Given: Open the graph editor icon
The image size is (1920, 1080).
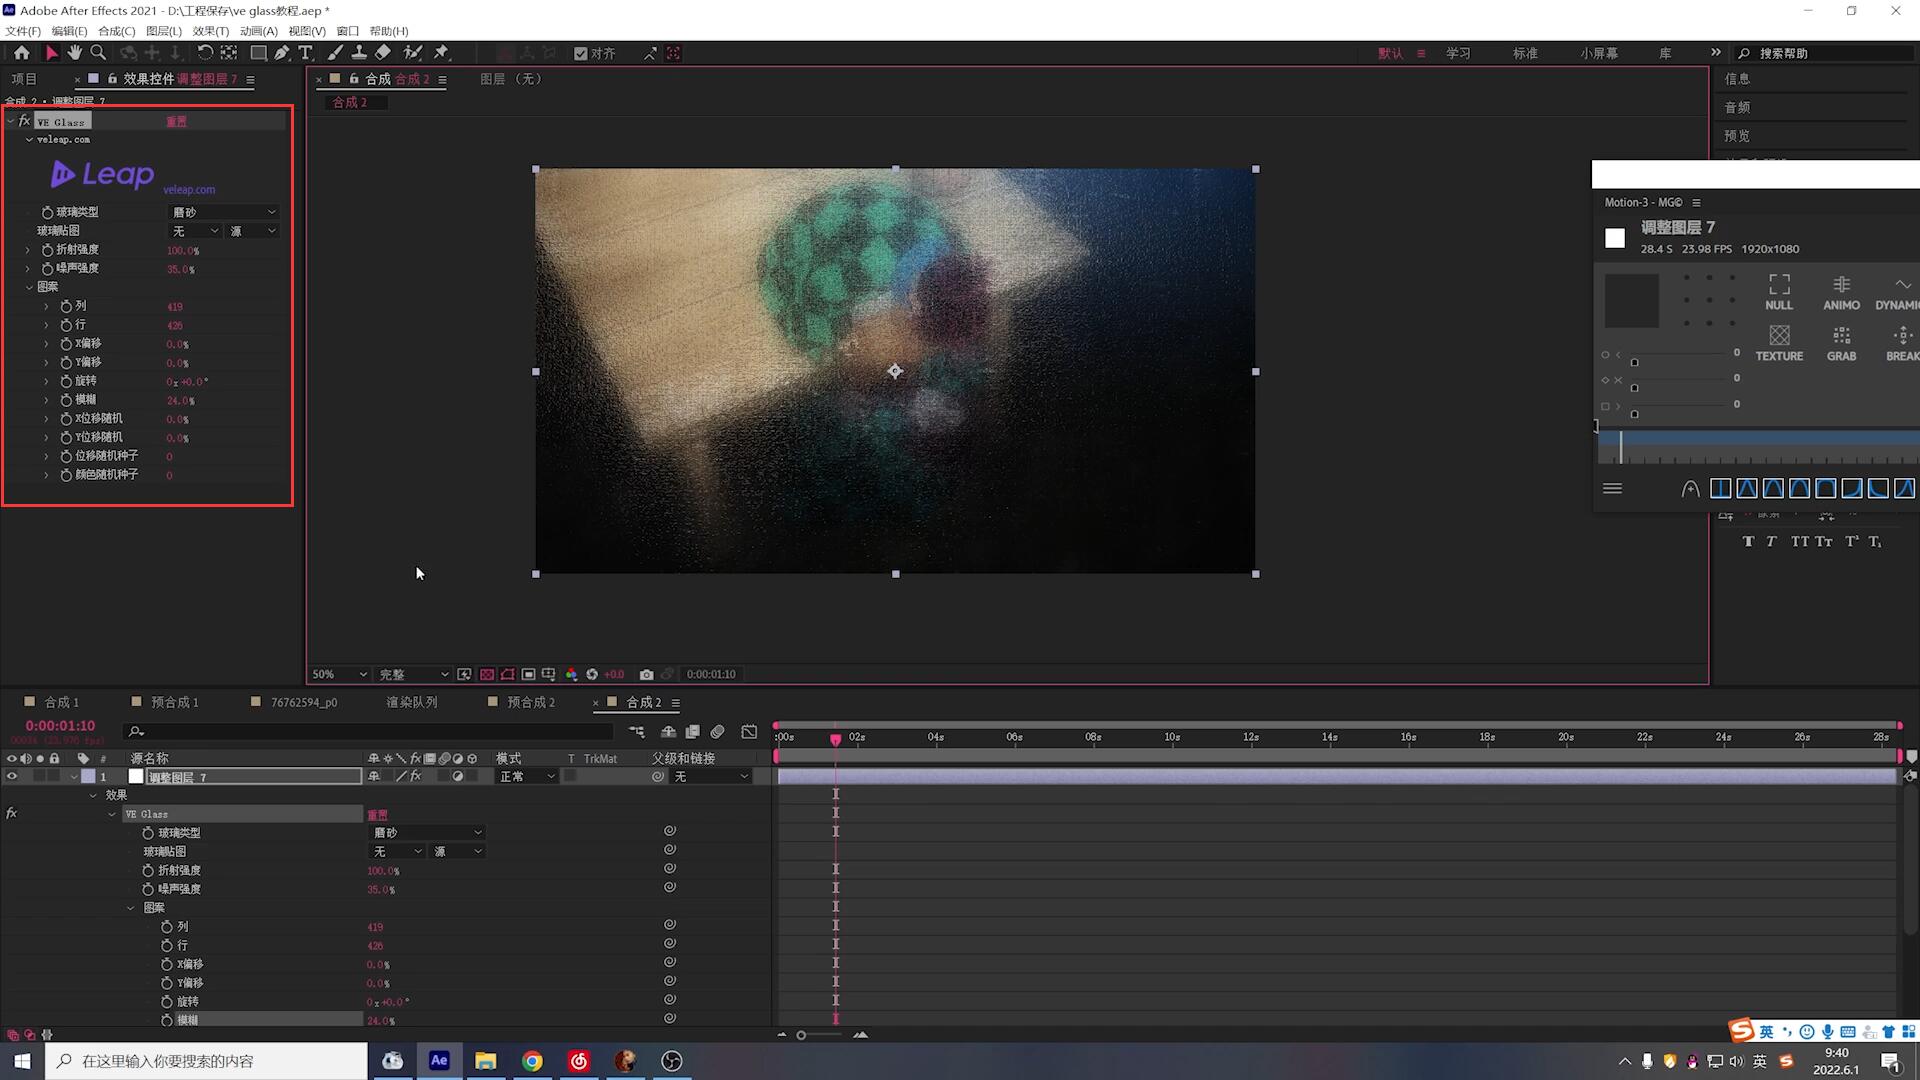Looking at the screenshot, I should pos(749,732).
